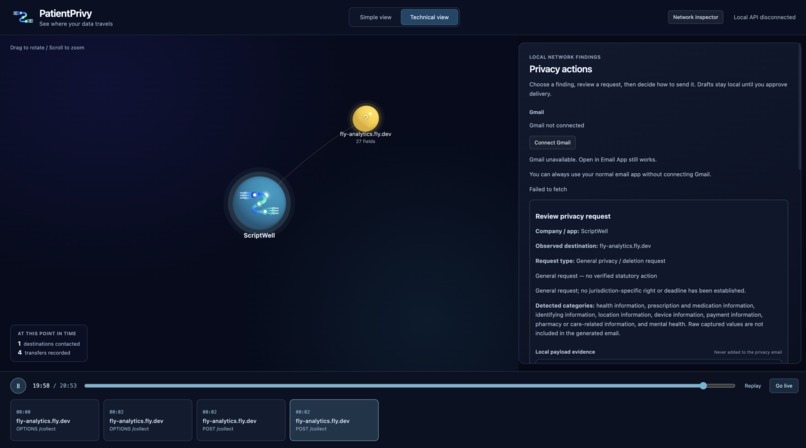
Task: Select the ScriptWell app node
Action: pyautogui.click(x=259, y=203)
